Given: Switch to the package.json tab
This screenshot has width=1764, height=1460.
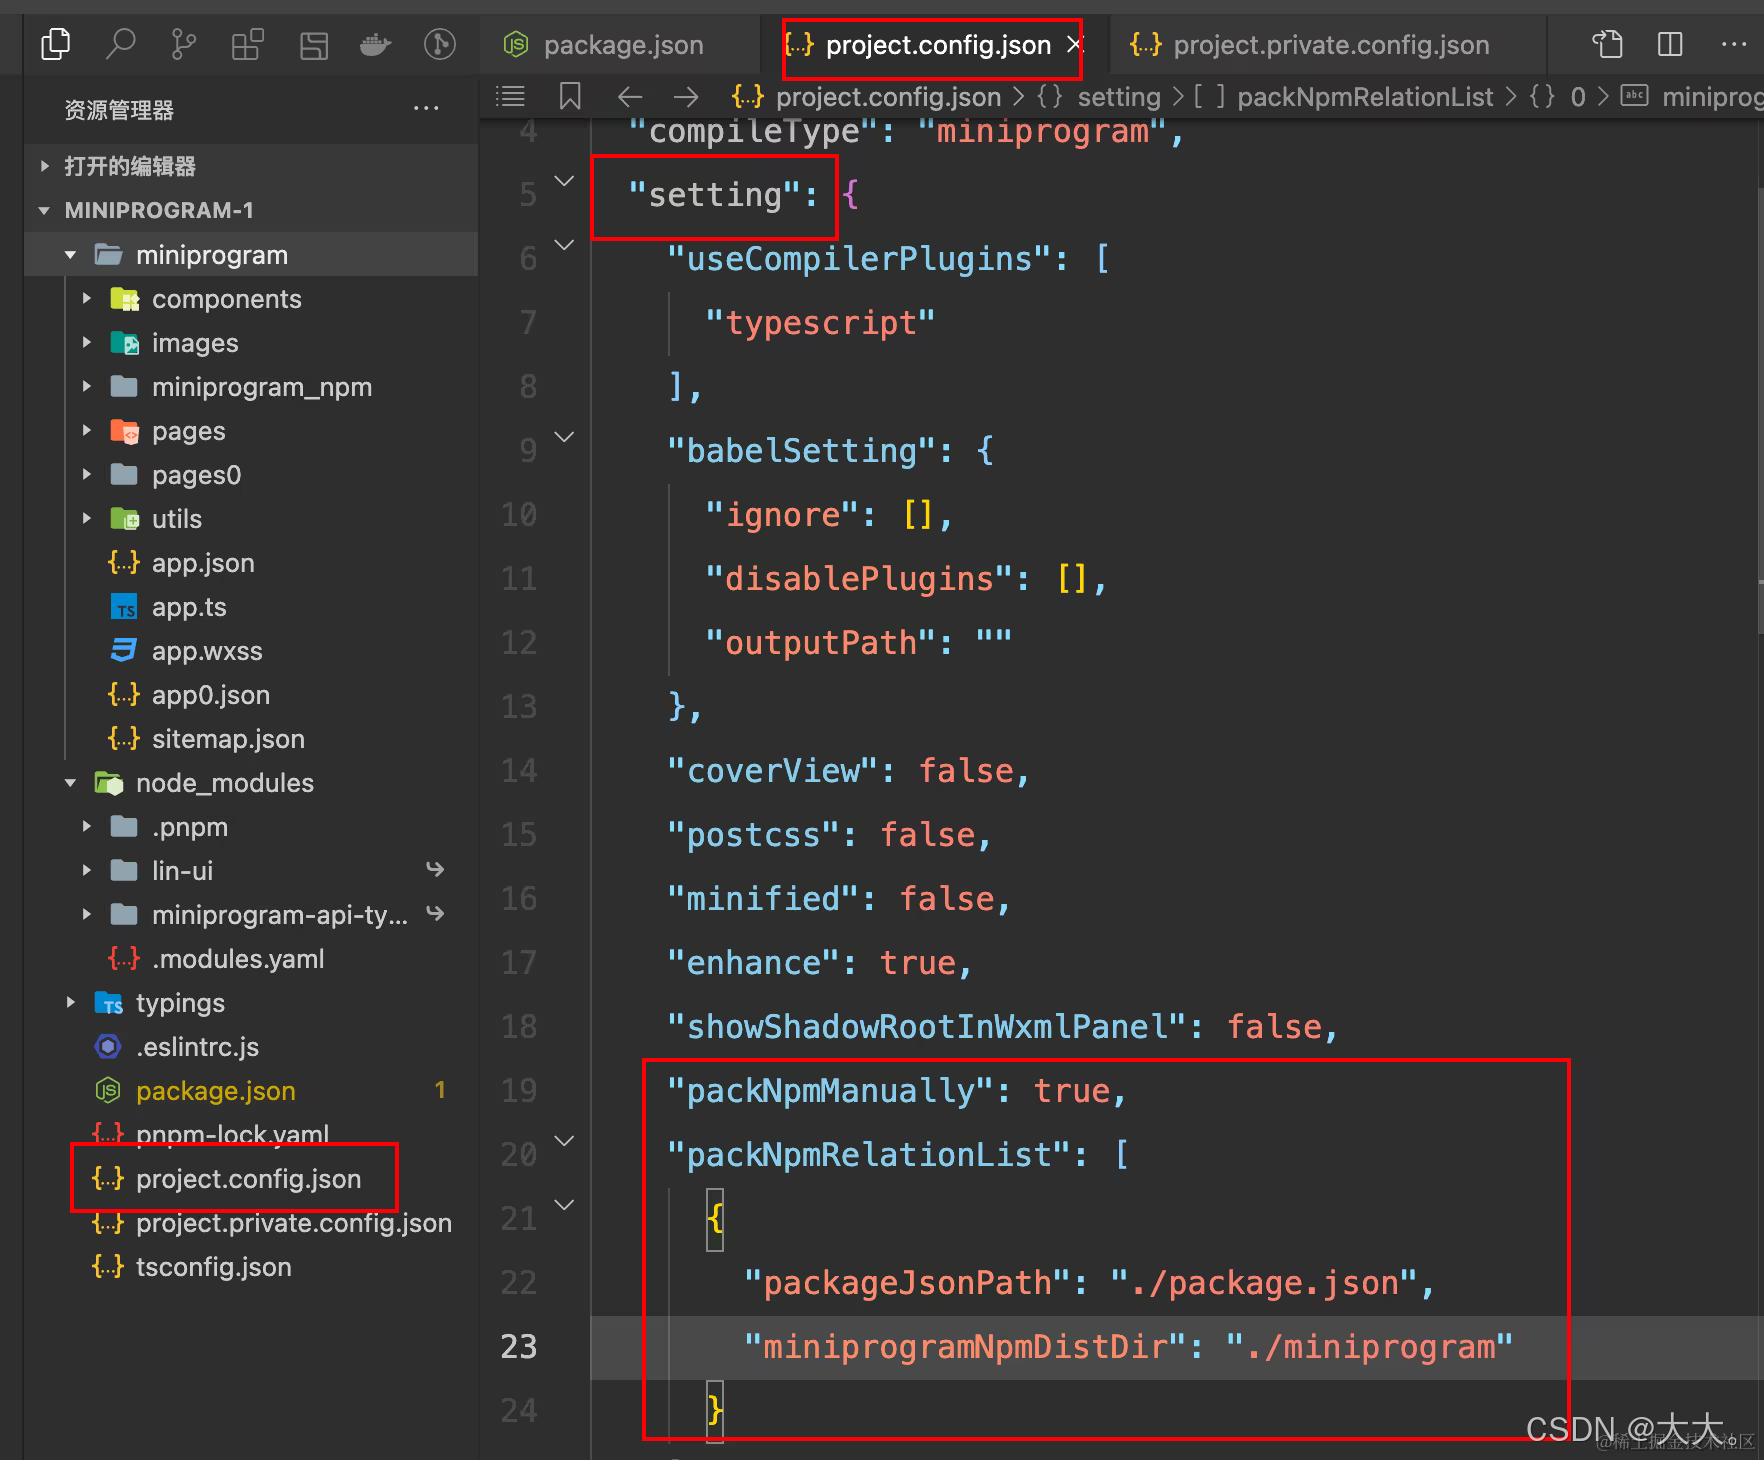Looking at the screenshot, I should click(622, 44).
